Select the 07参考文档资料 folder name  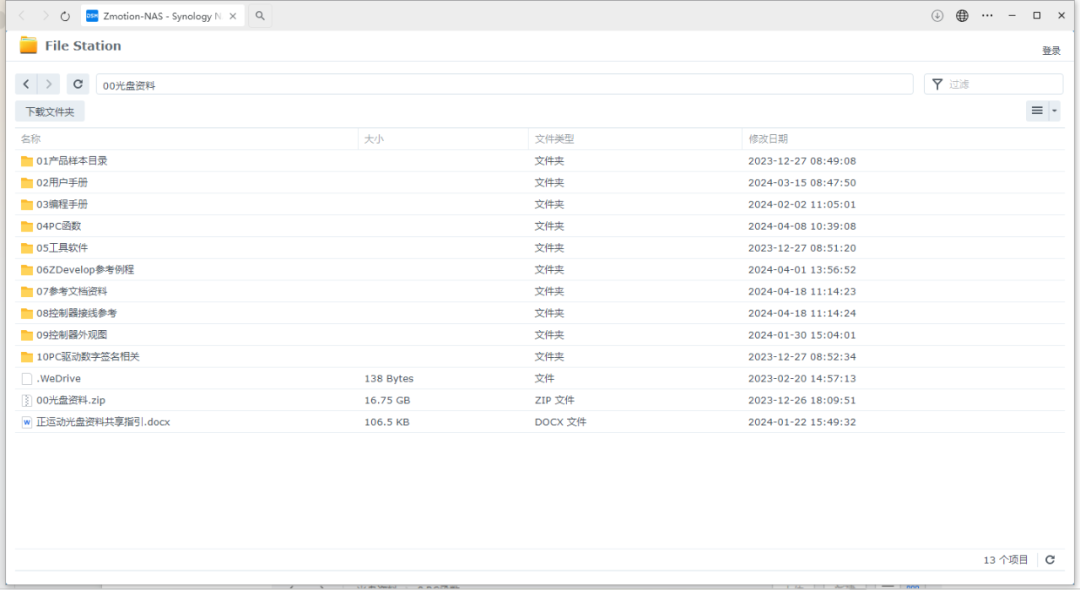click(72, 291)
